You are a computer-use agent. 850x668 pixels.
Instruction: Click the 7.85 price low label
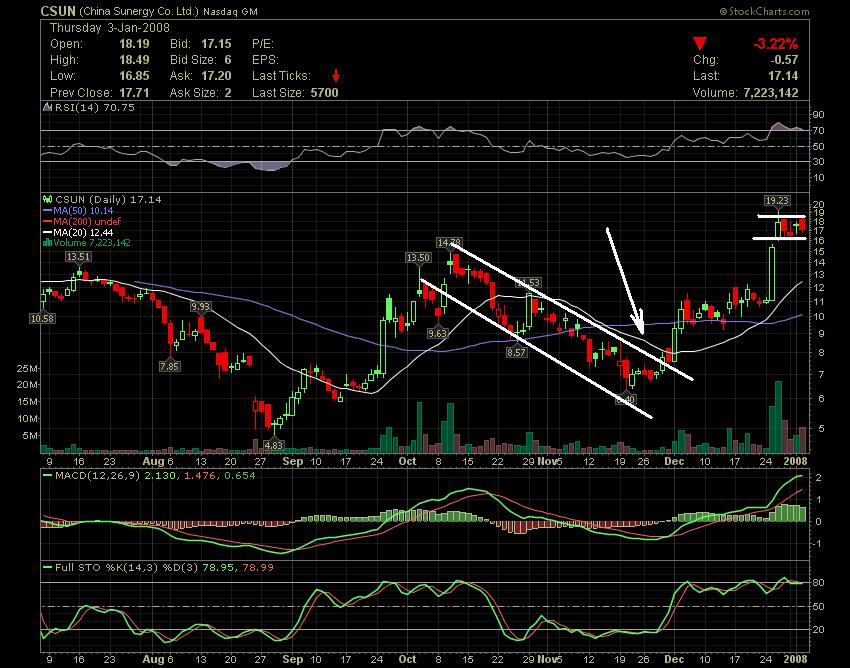click(169, 367)
